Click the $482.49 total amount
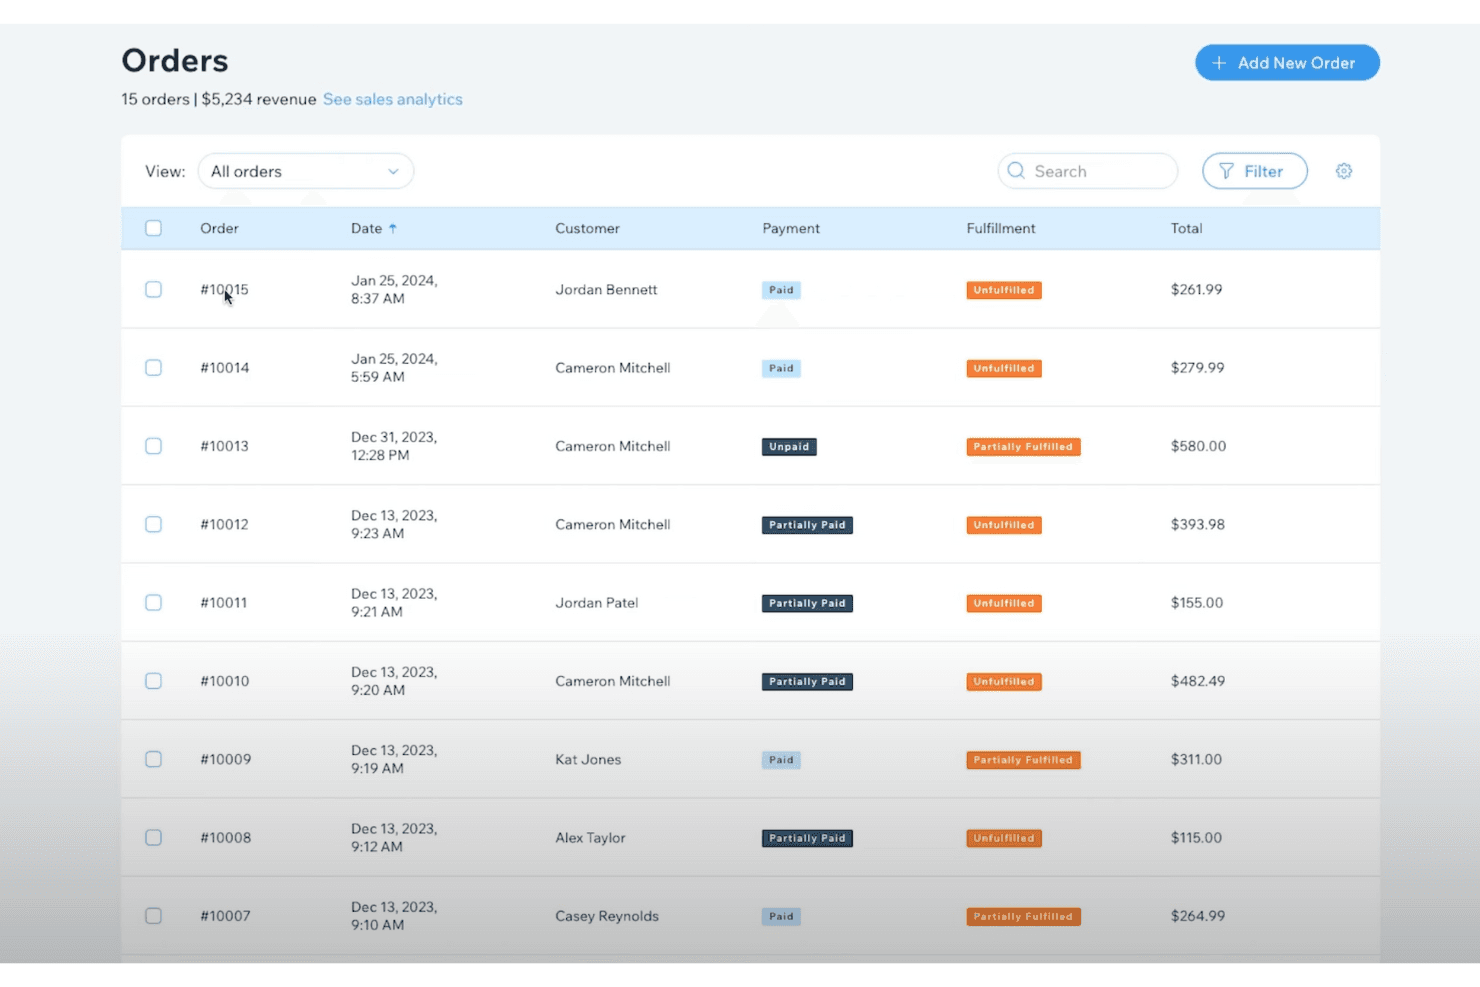The image size is (1480, 987). pos(1198,681)
